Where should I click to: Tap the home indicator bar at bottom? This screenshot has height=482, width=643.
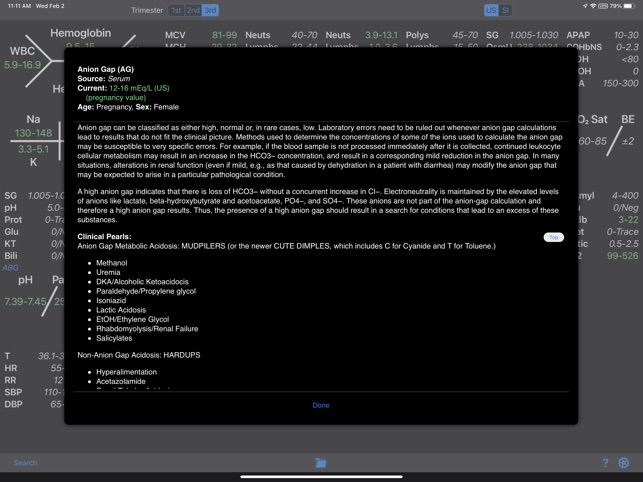pyautogui.click(x=321, y=476)
